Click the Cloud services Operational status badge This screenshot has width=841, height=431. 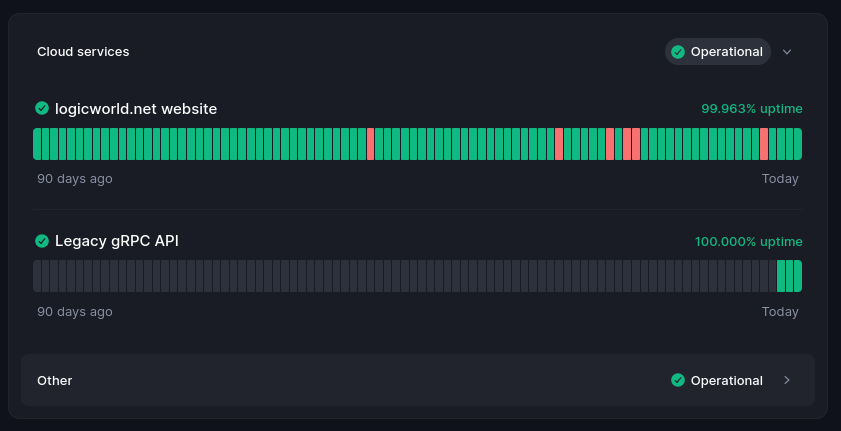tap(717, 52)
